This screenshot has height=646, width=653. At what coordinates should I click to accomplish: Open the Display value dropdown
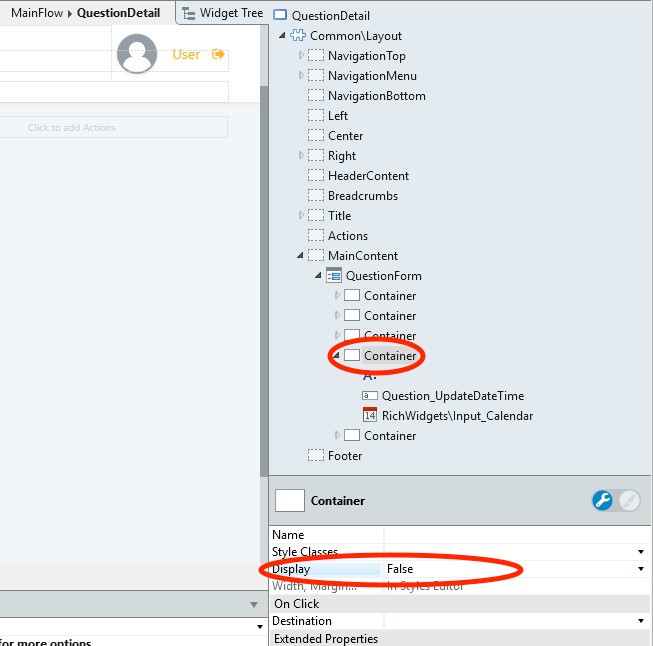tap(641, 569)
